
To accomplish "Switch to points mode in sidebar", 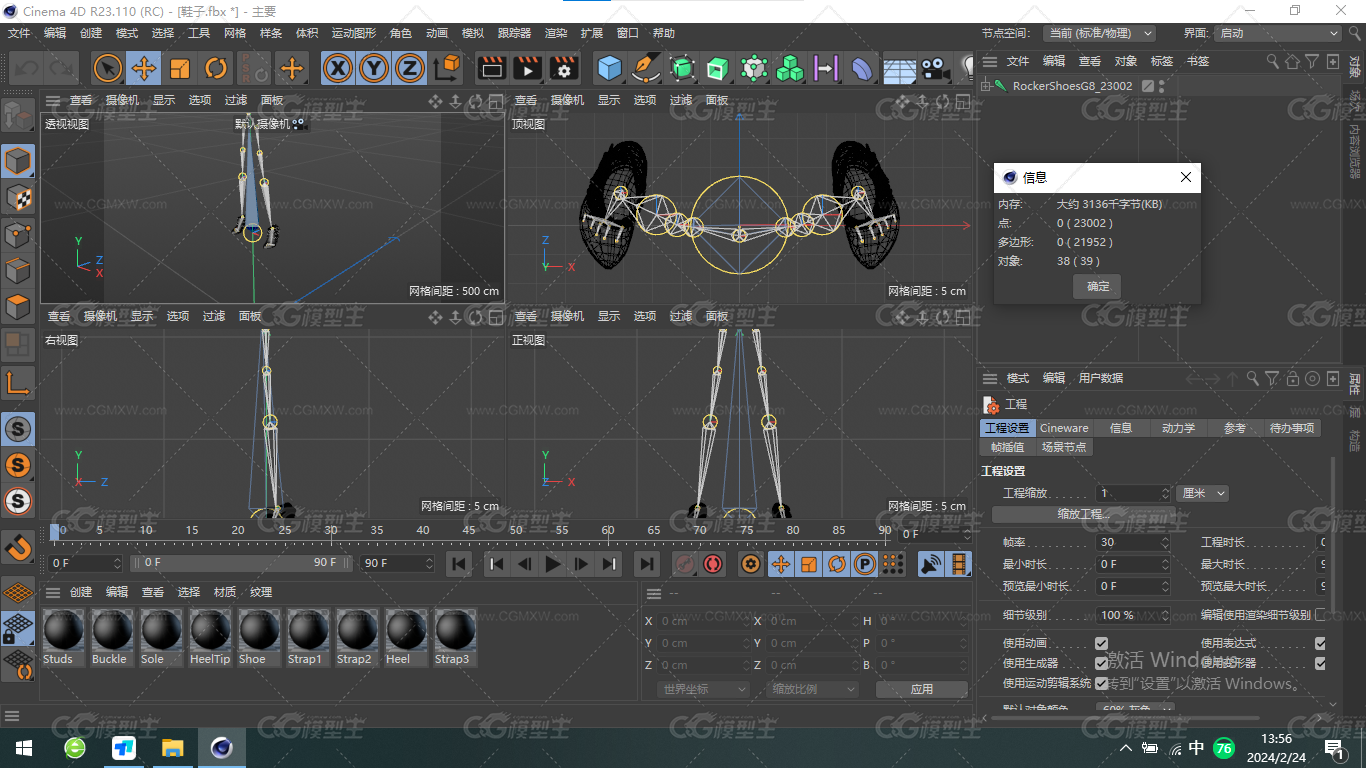I will point(18,235).
